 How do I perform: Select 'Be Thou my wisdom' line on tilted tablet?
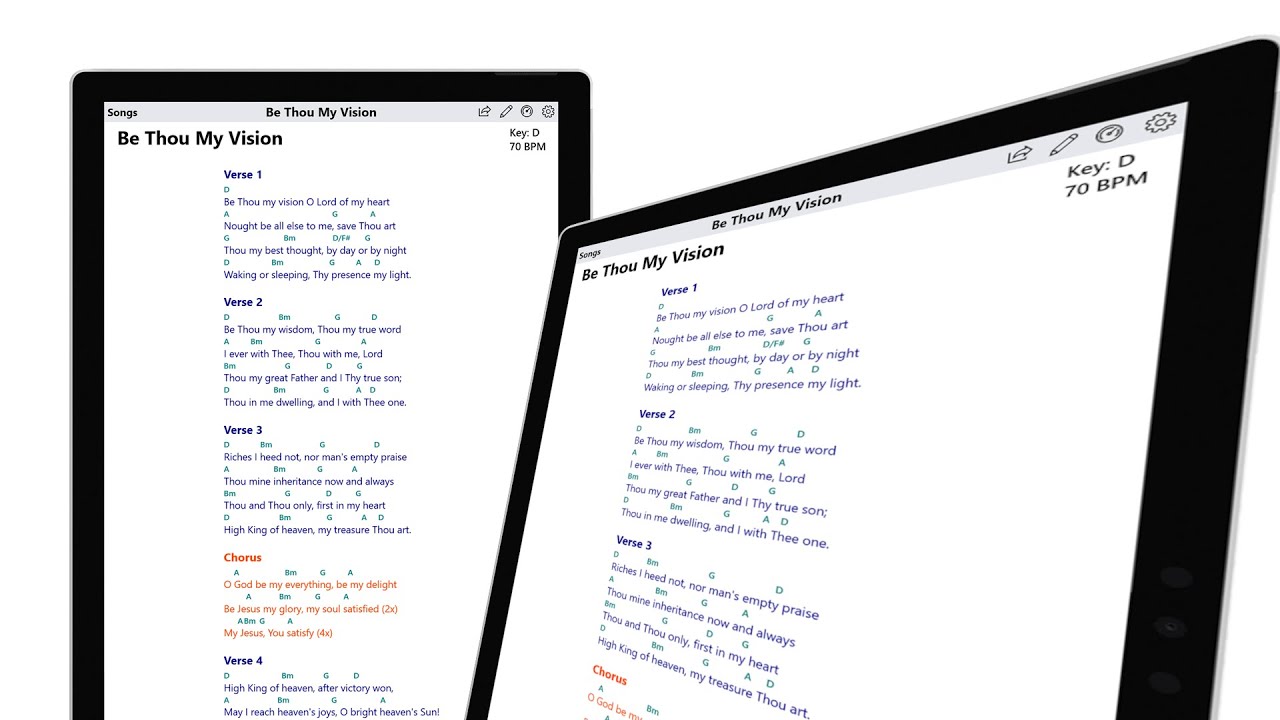click(x=735, y=444)
